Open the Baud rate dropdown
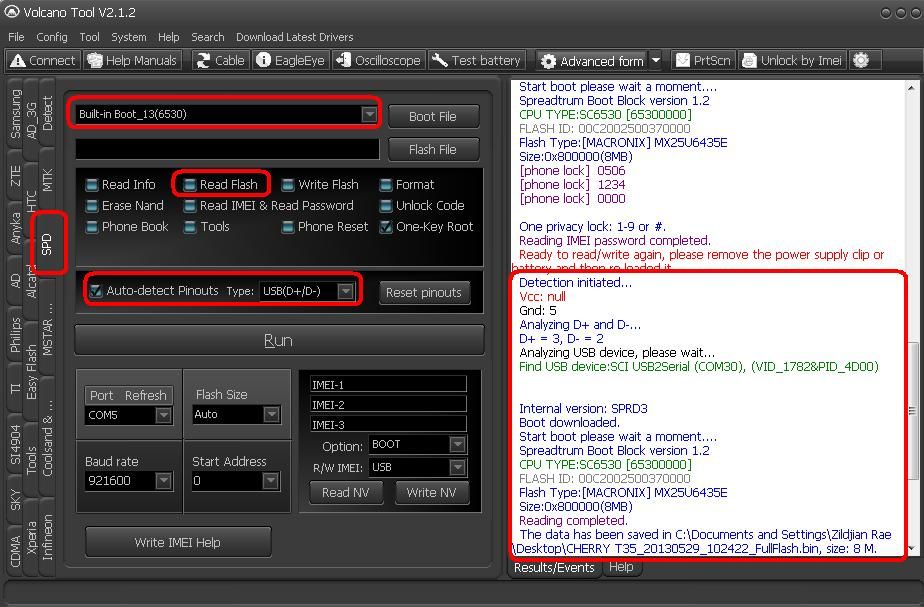The image size is (924, 607). pyautogui.click(x=163, y=481)
